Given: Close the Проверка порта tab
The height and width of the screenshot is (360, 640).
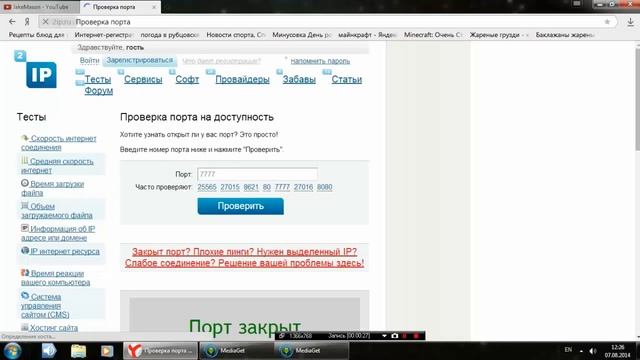Looking at the screenshot, I should pyautogui.click(x=154, y=7).
